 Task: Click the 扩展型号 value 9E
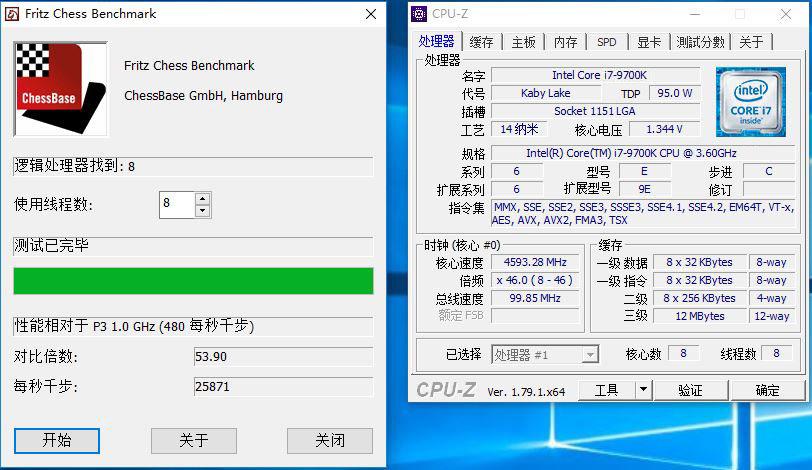pyautogui.click(x=645, y=189)
